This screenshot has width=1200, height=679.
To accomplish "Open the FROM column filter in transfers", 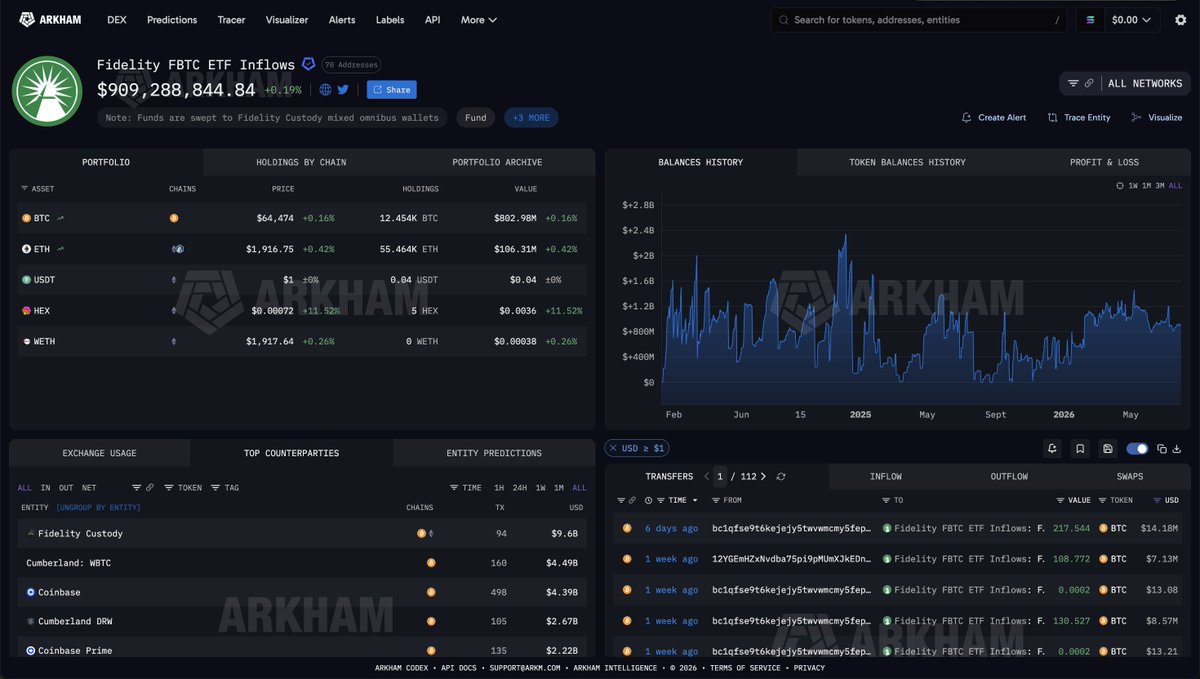I will pyautogui.click(x=726, y=500).
